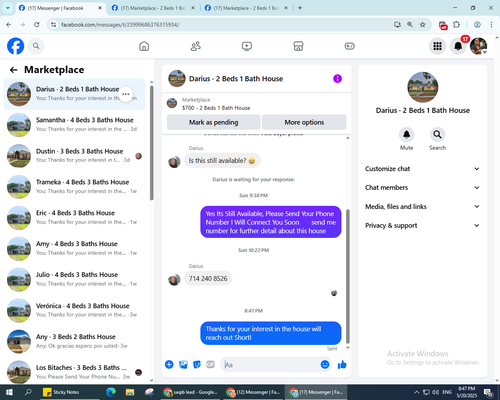Open the Marketplace storefront icon
500x400 pixels.
(298, 46)
